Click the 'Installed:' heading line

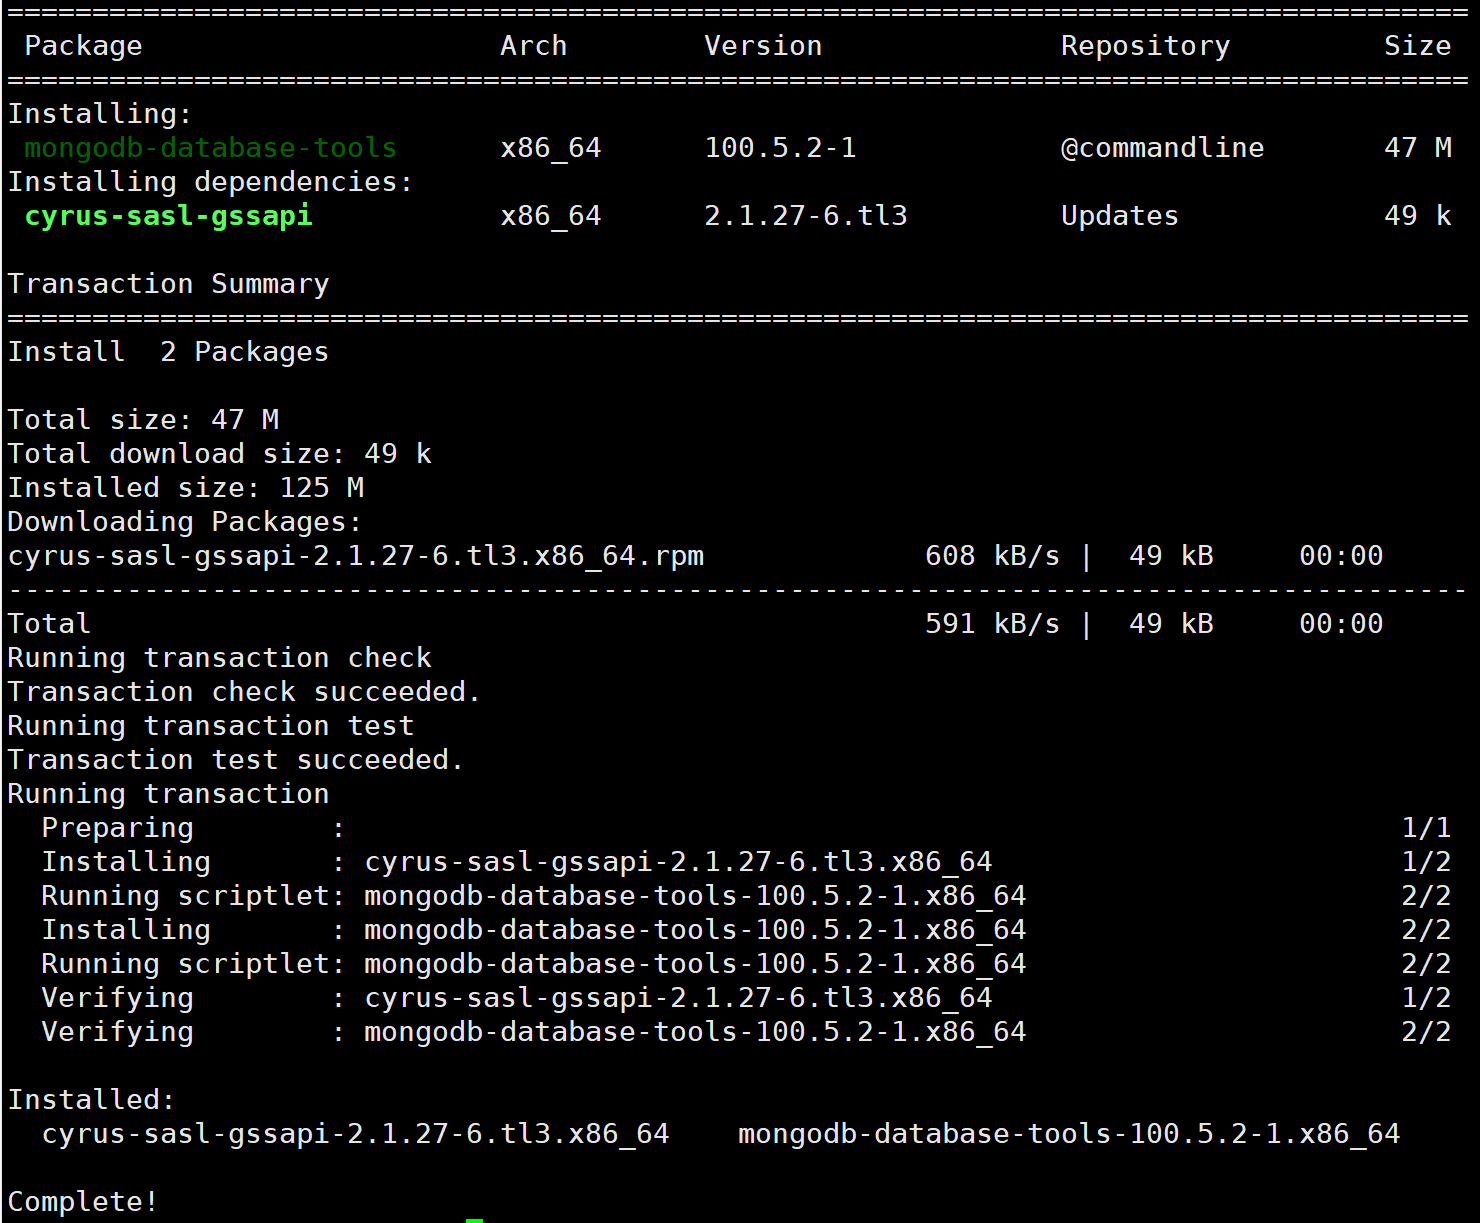pos(92,1100)
